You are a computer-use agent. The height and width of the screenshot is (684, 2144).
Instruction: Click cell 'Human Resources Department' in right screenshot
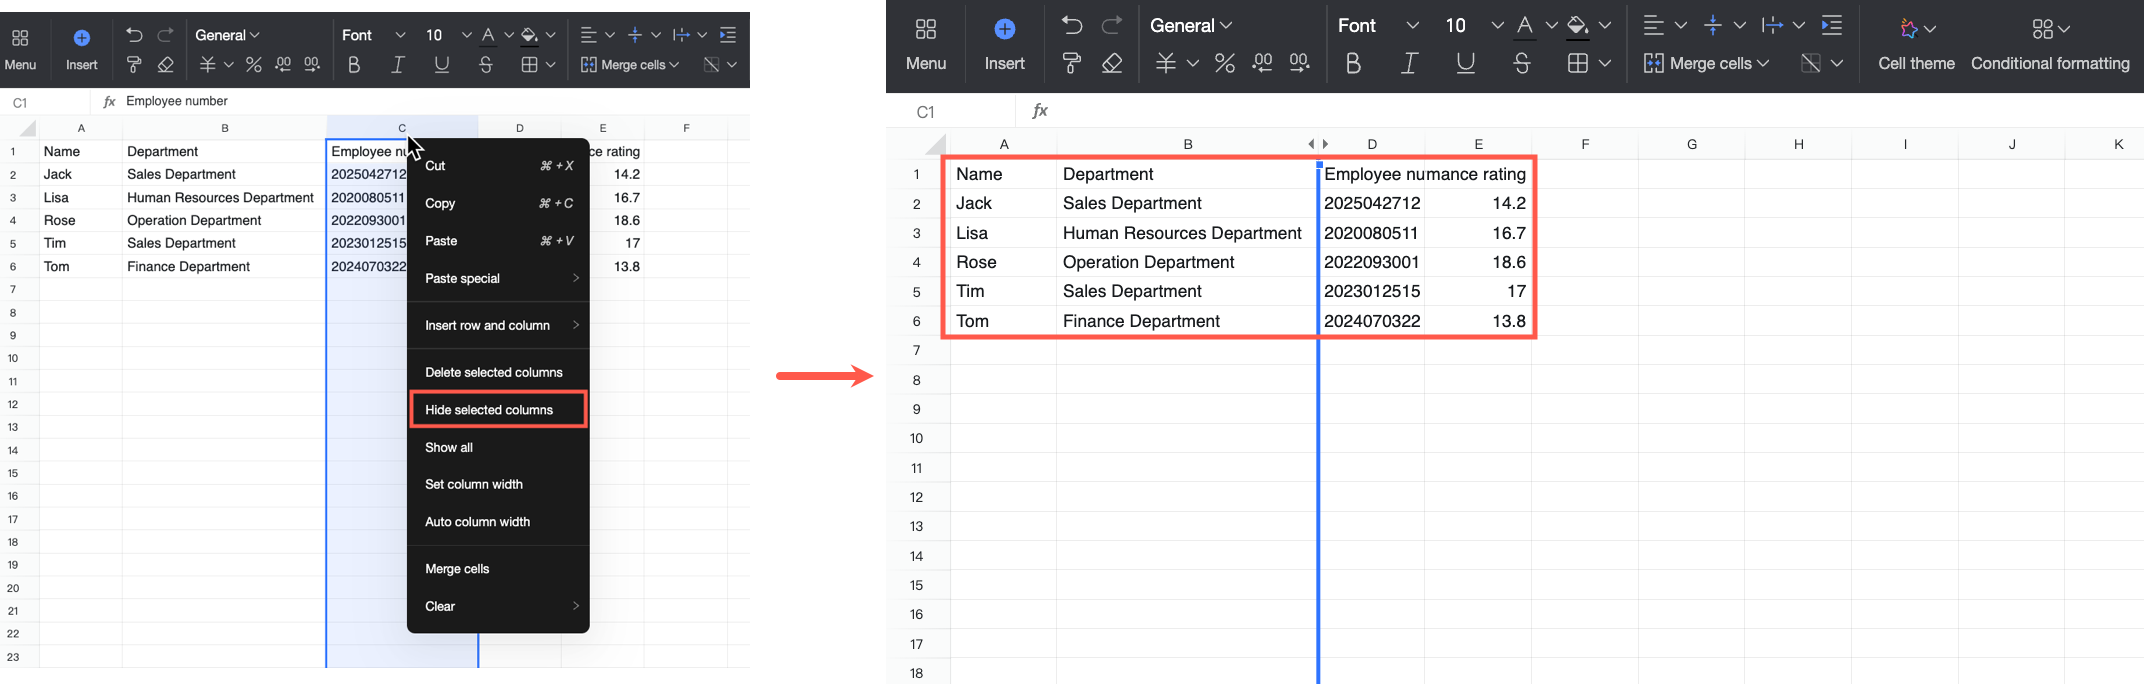1187,233
